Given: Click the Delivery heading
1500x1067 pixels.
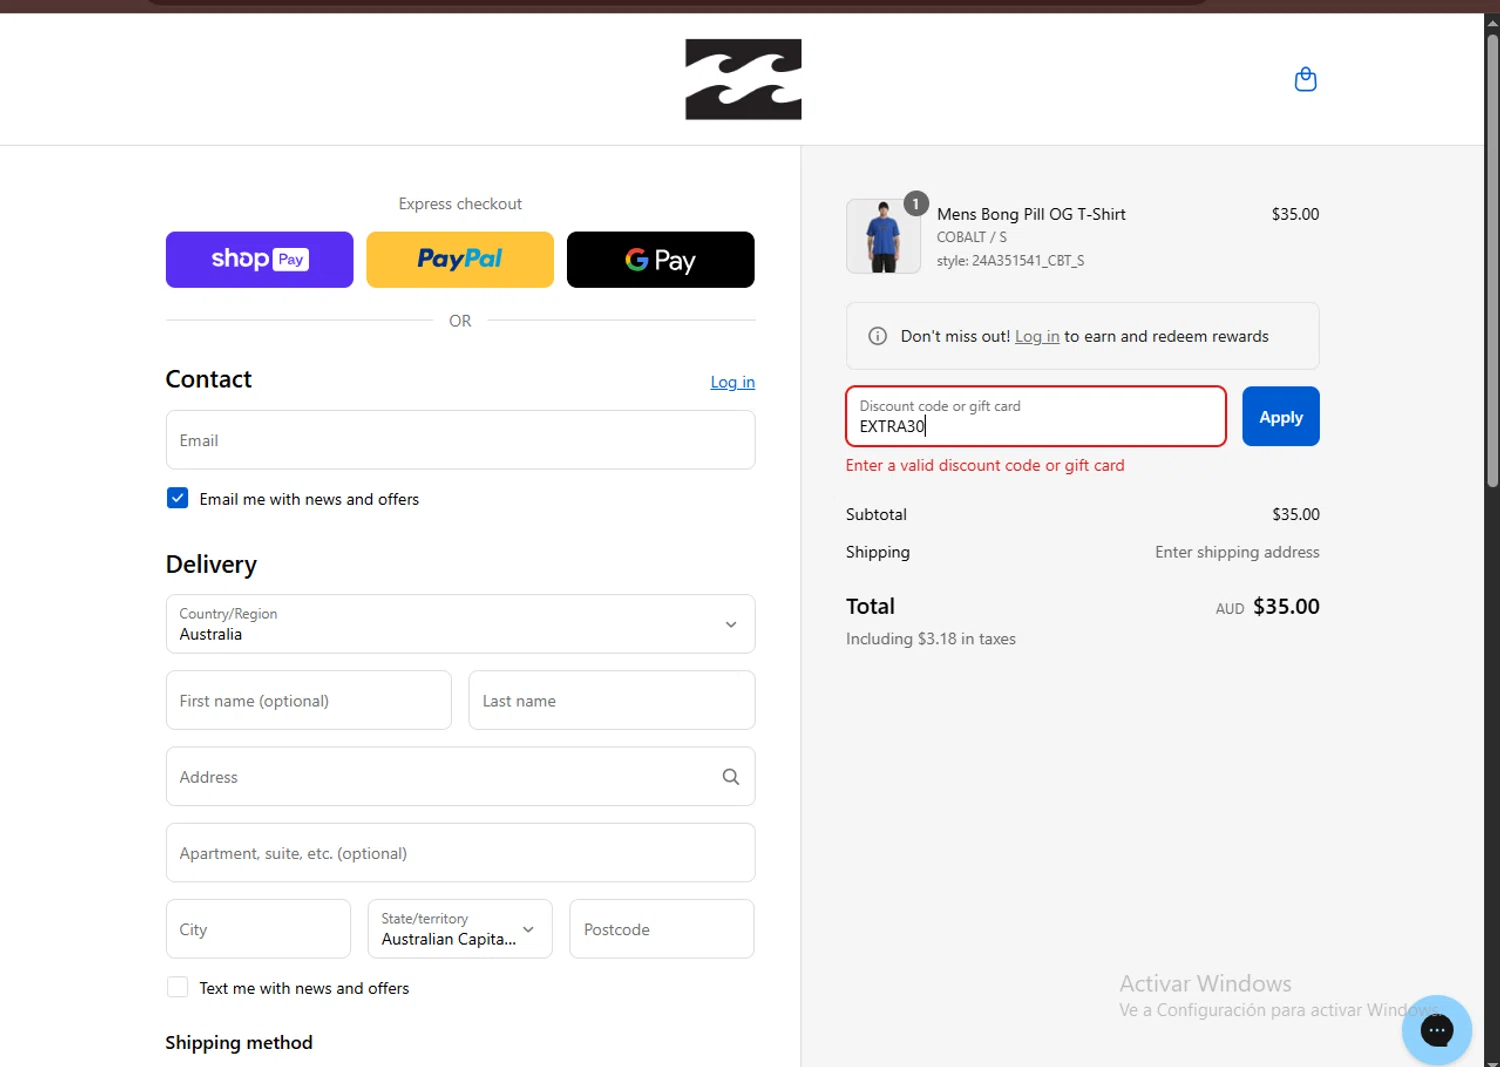Looking at the screenshot, I should pos(211,564).
